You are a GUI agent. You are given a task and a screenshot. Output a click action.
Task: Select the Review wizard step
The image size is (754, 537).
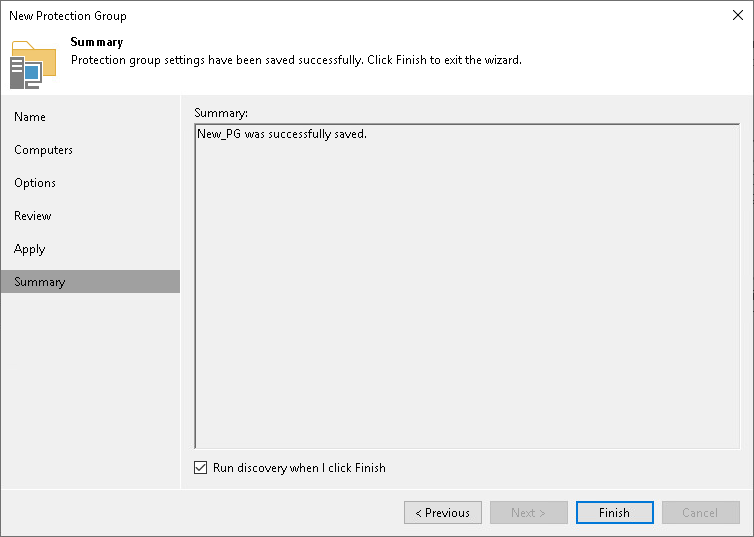pos(33,216)
